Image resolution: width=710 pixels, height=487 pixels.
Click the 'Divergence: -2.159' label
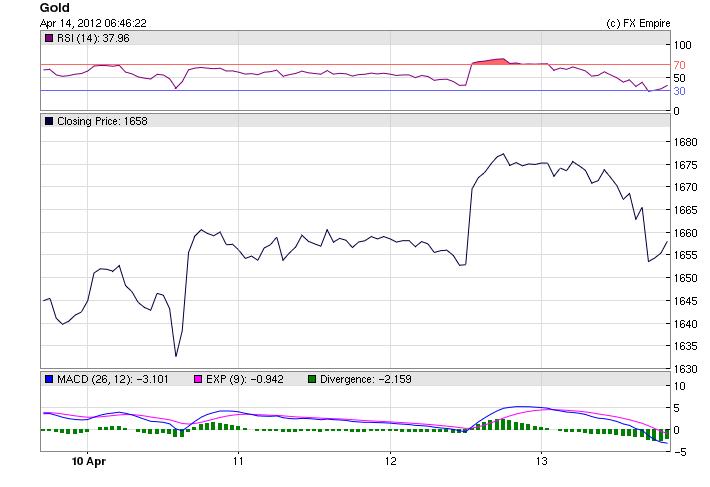[x=365, y=379]
